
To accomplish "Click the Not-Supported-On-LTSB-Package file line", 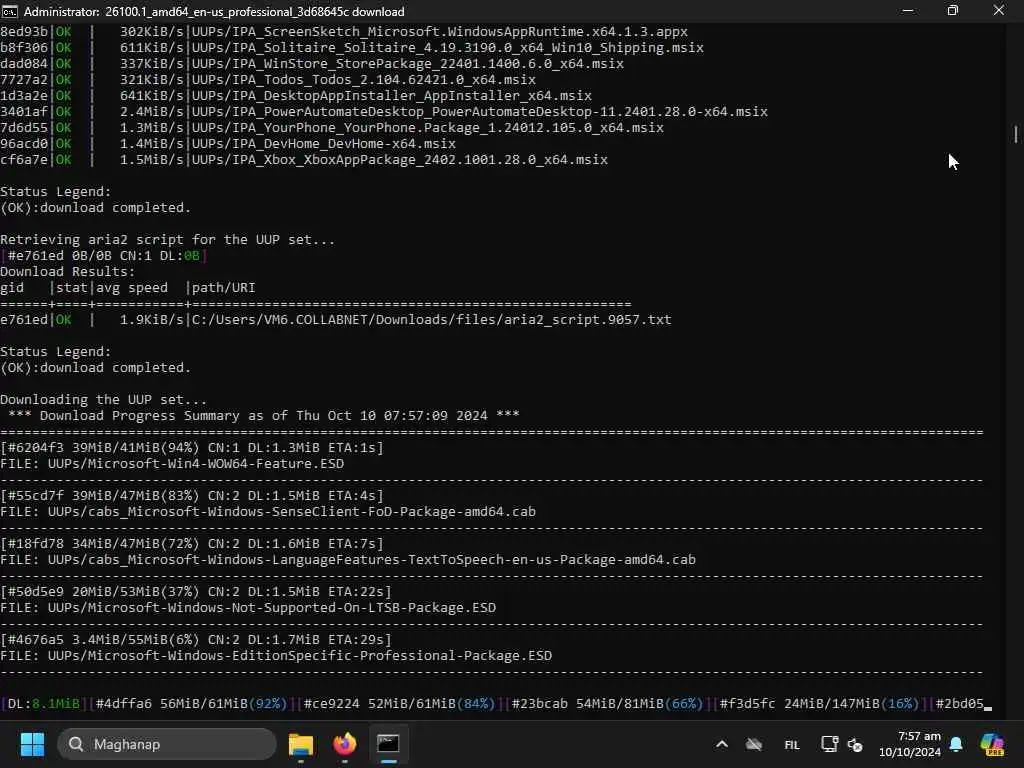I will pyautogui.click(x=248, y=607).
